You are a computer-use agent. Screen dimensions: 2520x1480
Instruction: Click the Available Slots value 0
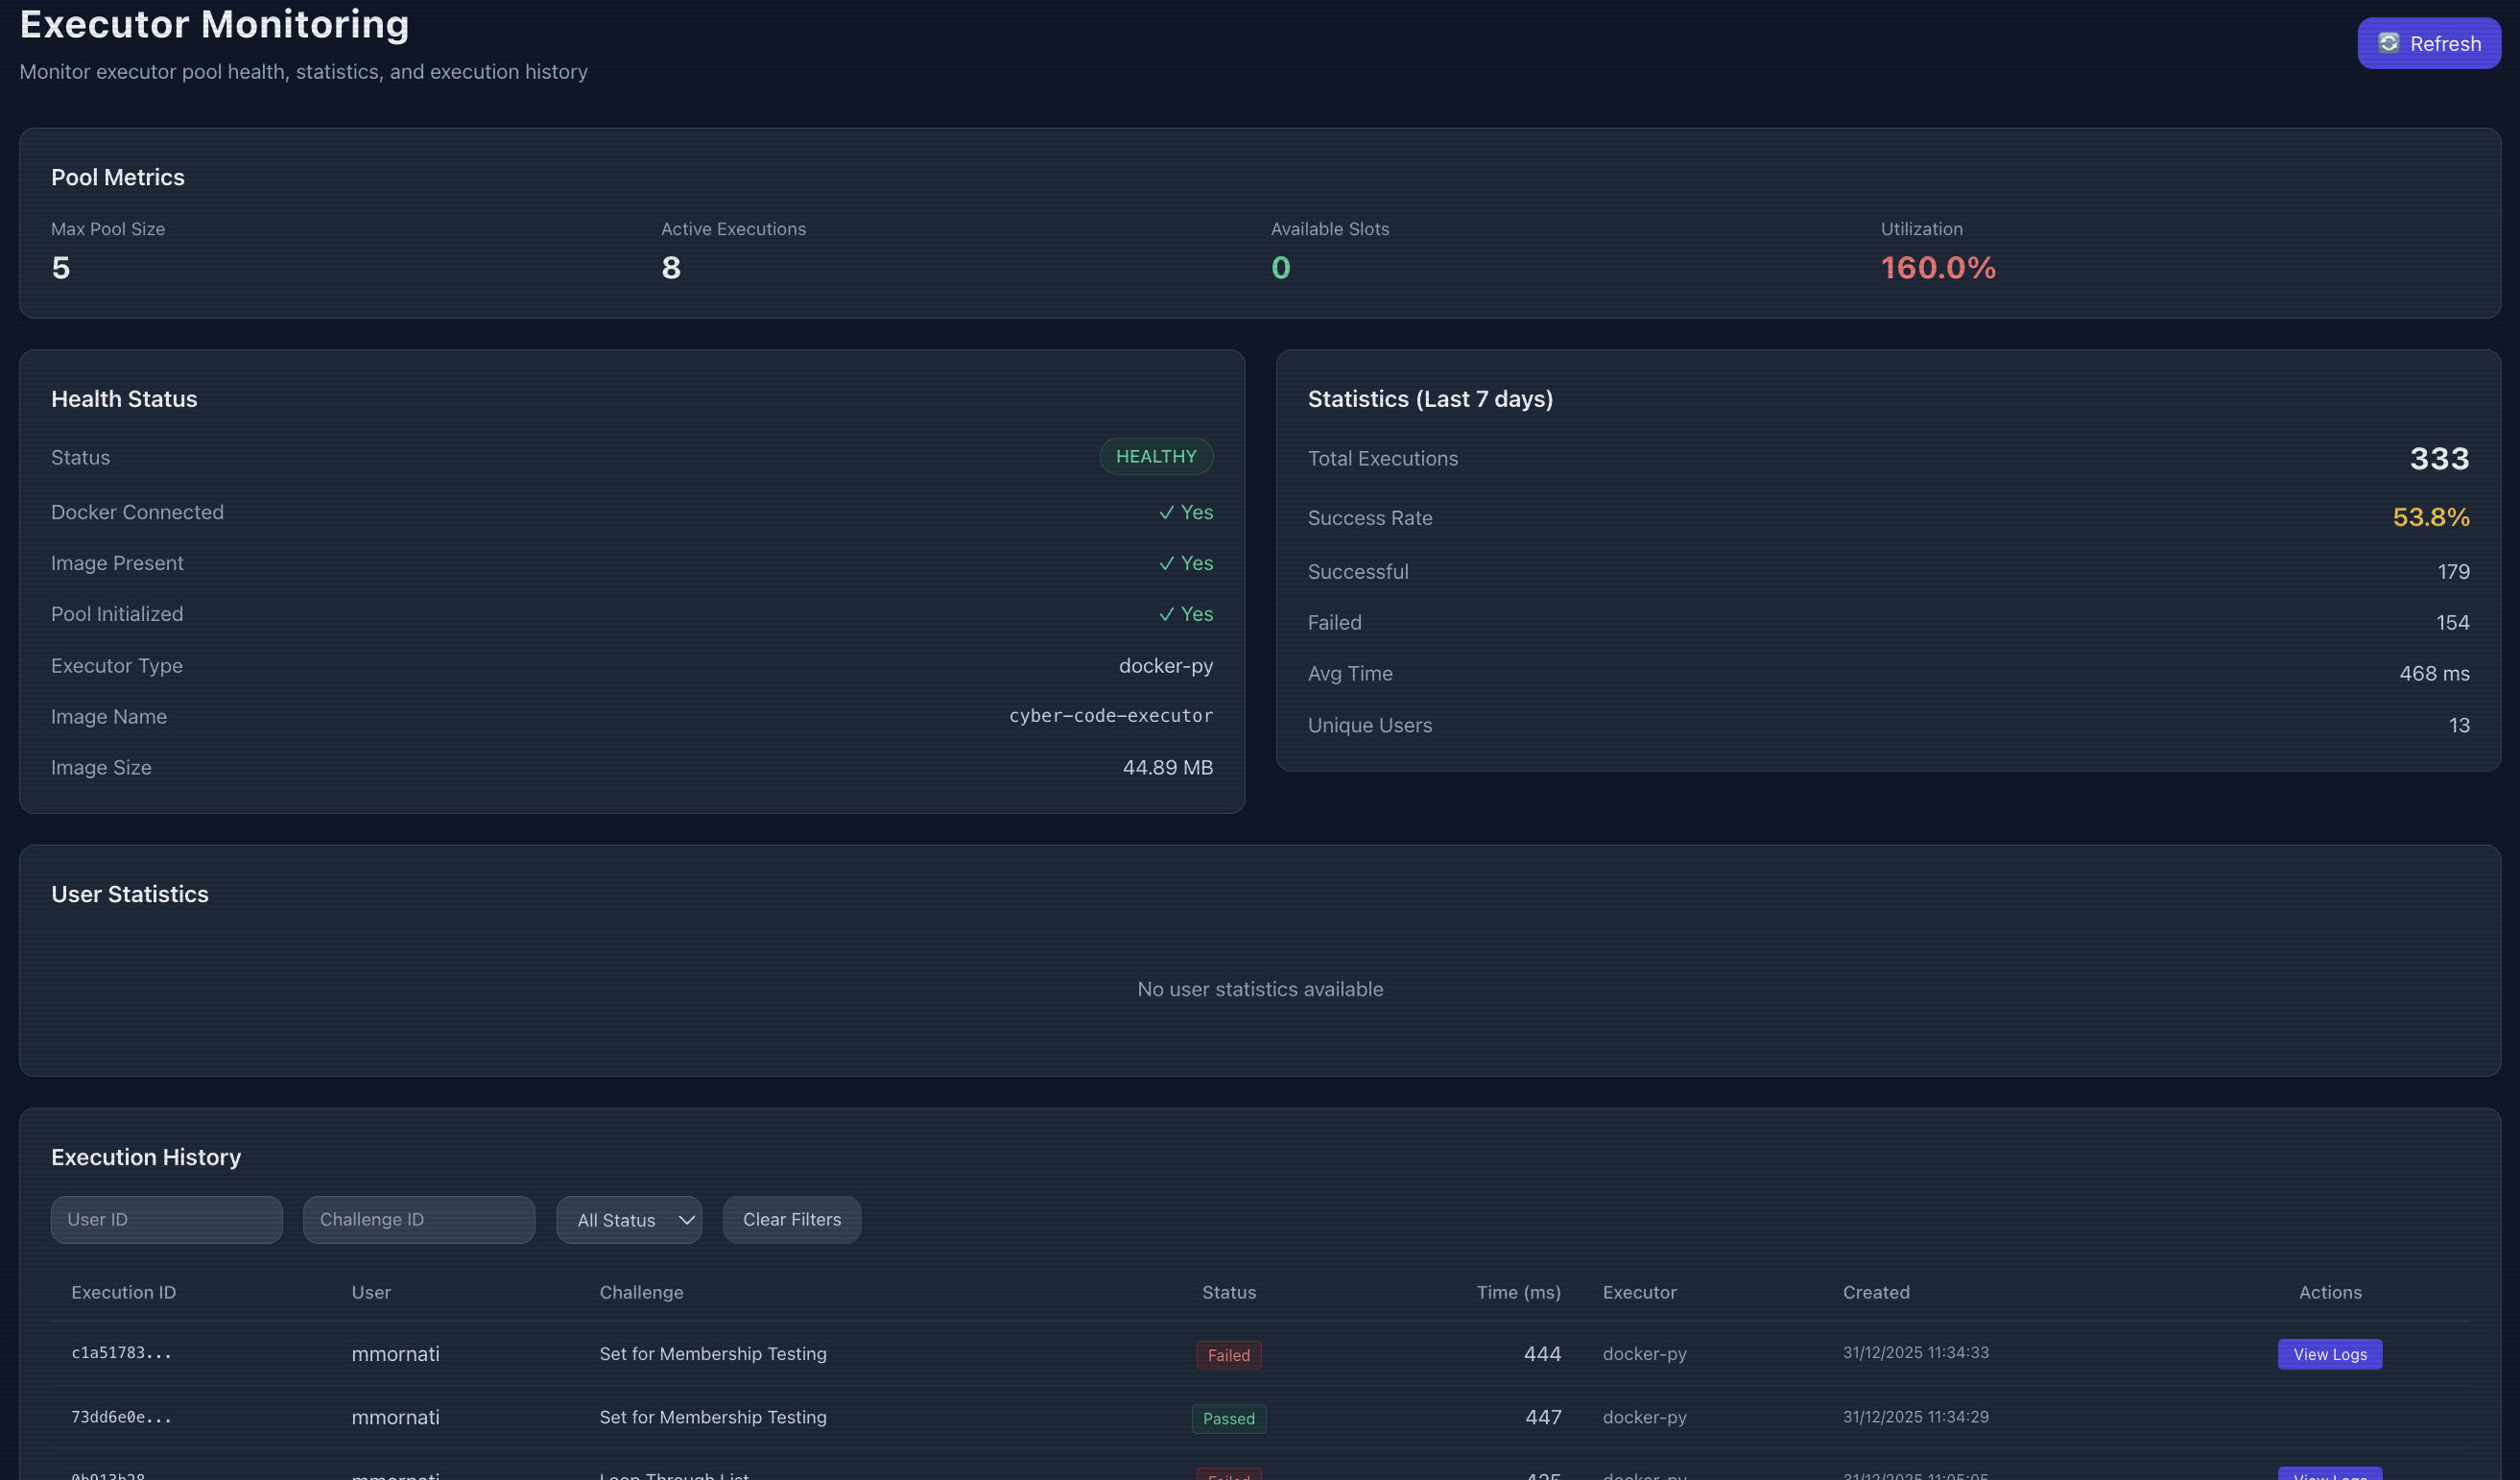1280,267
